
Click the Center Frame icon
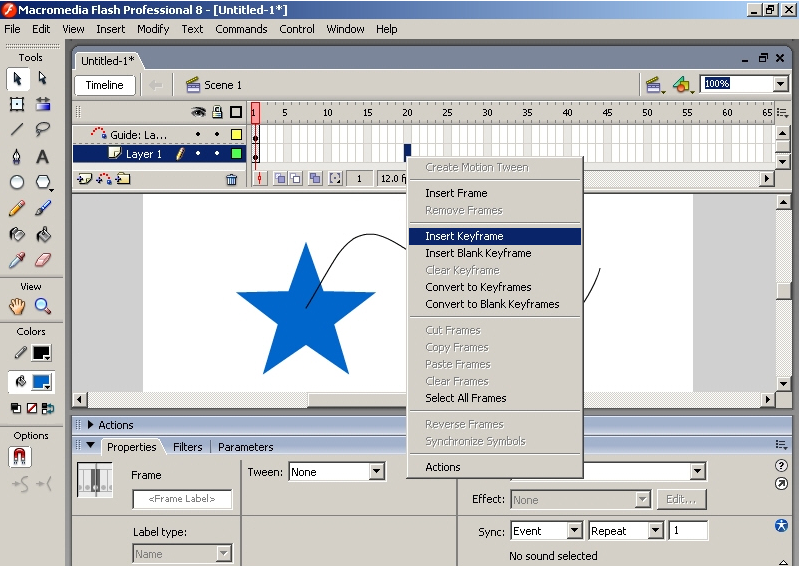point(260,178)
